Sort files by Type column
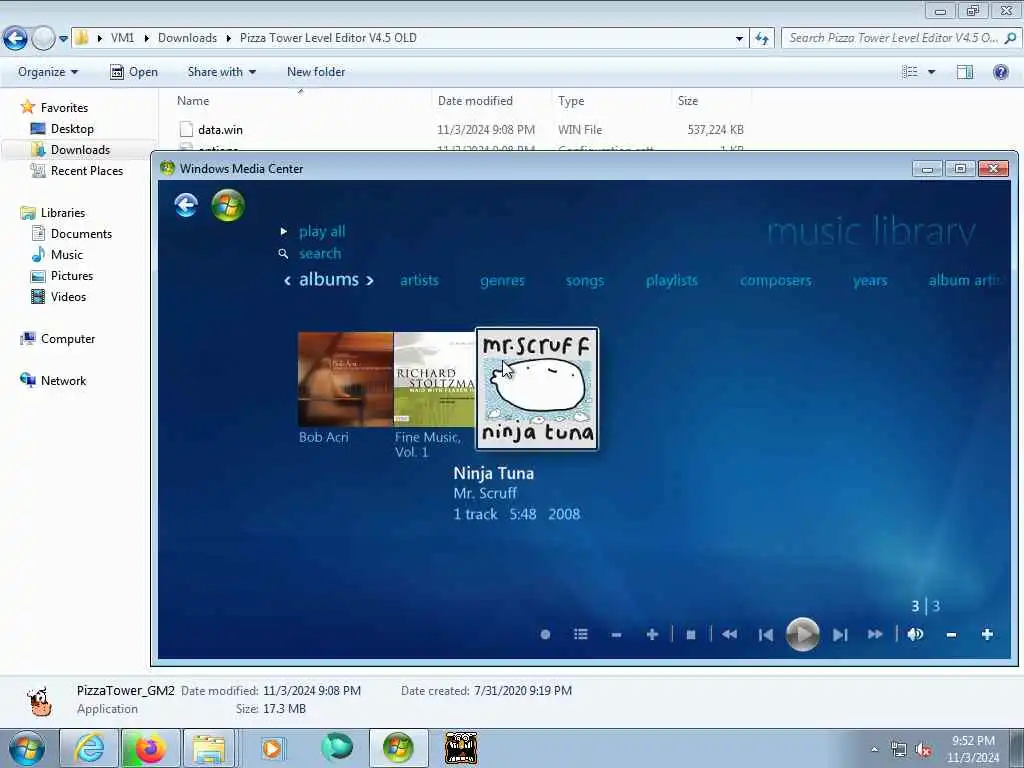This screenshot has height=768, width=1024. click(571, 101)
